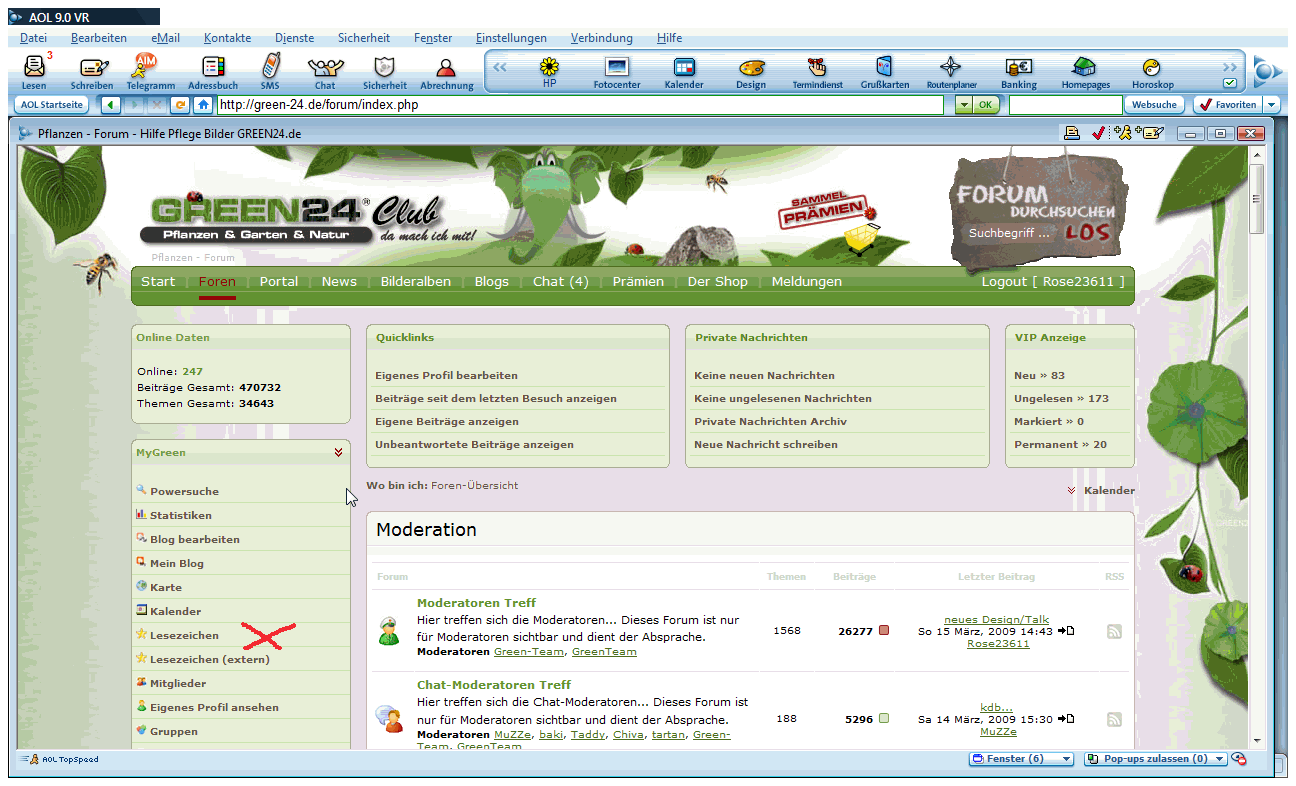Open the URL address history dropdown
Image resolution: width=1296 pixels, height=786 pixels.
(x=962, y=105)
